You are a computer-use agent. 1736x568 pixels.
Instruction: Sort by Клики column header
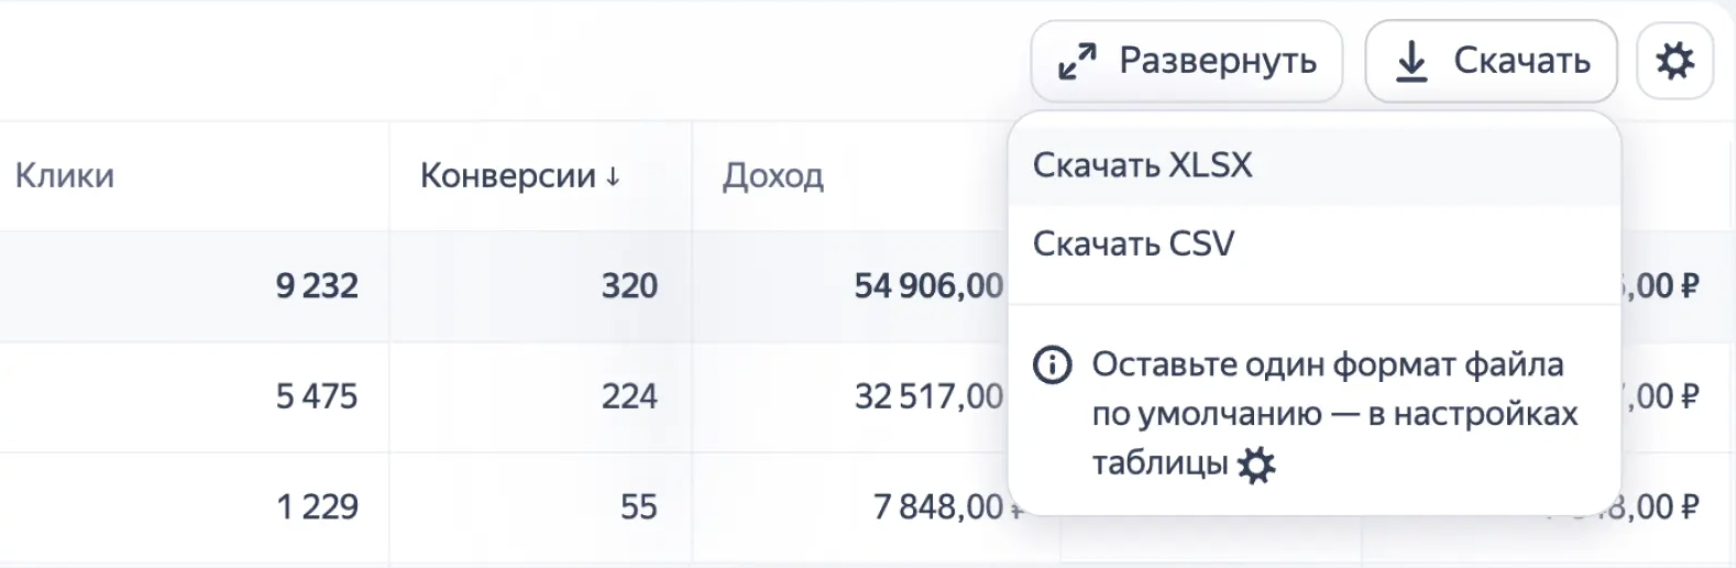tap(65, 176)
